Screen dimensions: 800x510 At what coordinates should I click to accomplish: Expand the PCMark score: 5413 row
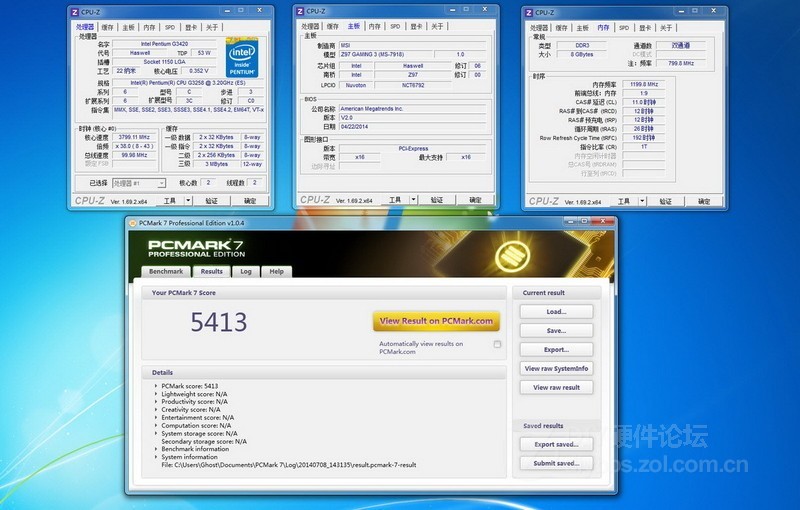click(156, 386)
